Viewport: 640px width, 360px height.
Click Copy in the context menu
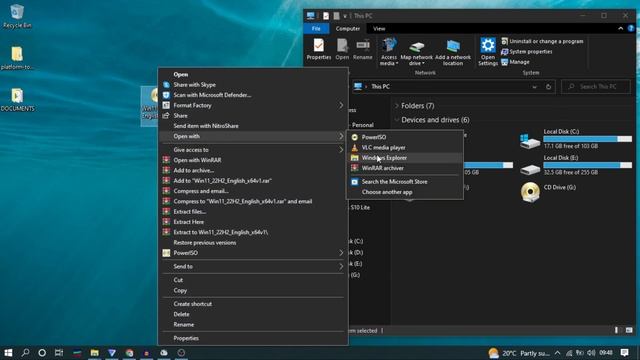253,290
